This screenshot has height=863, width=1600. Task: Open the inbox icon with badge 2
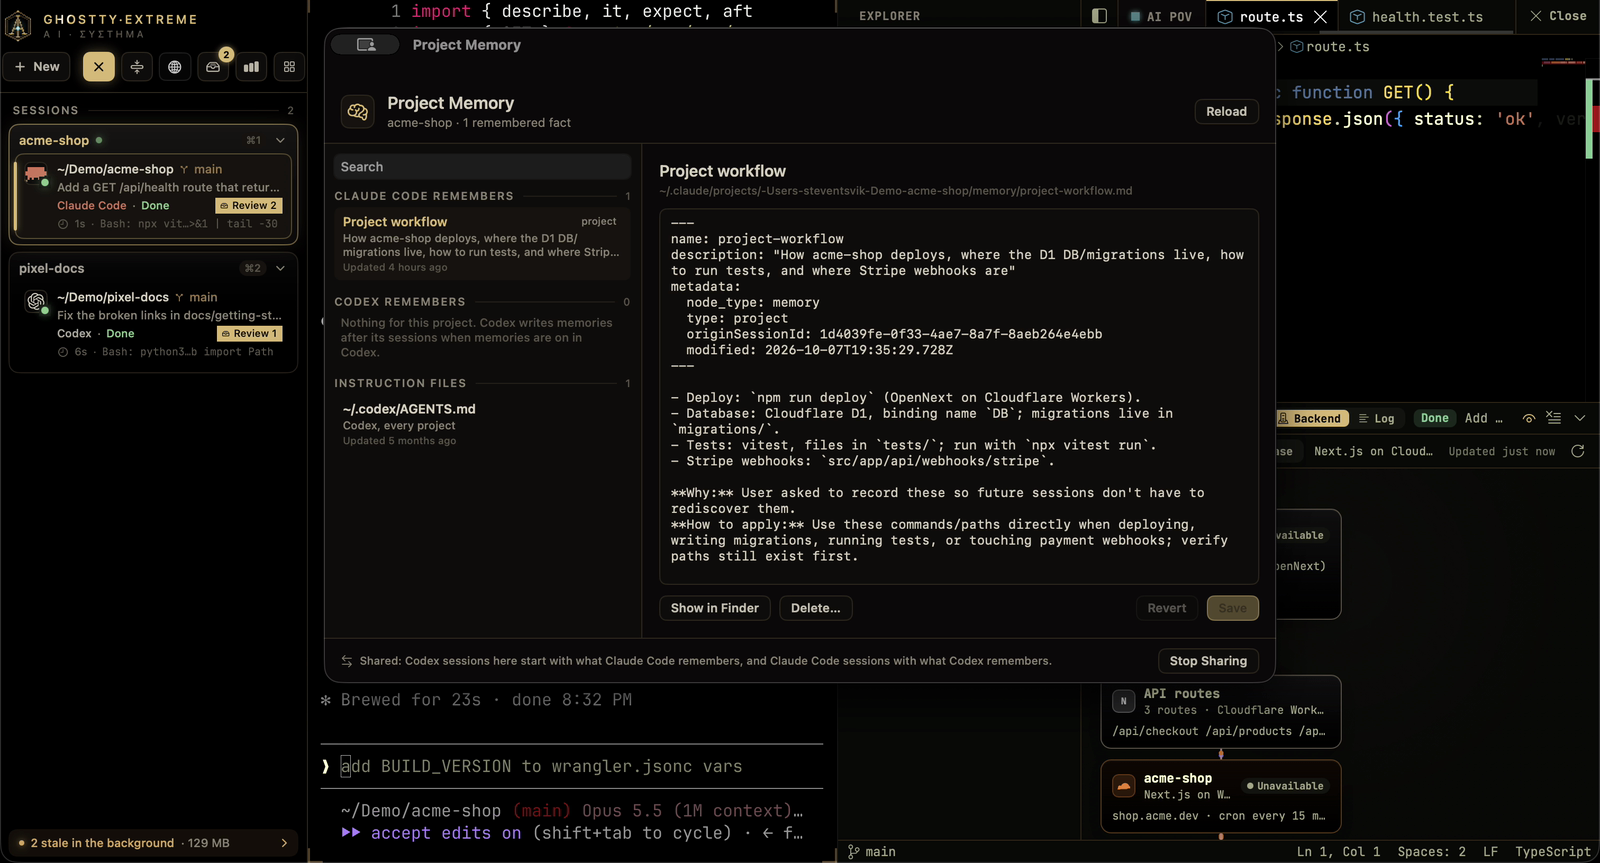pos(213,67)
